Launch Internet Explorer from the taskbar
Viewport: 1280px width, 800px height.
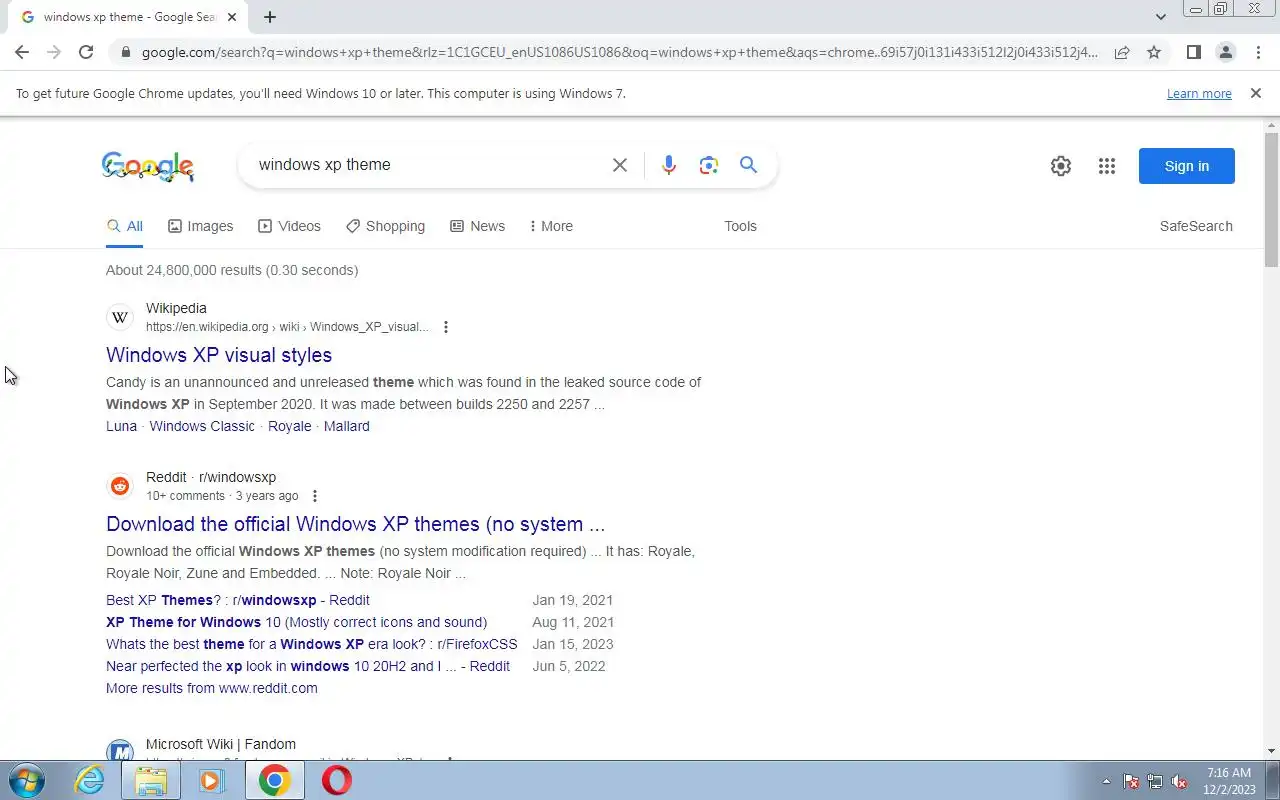point(90,780)
